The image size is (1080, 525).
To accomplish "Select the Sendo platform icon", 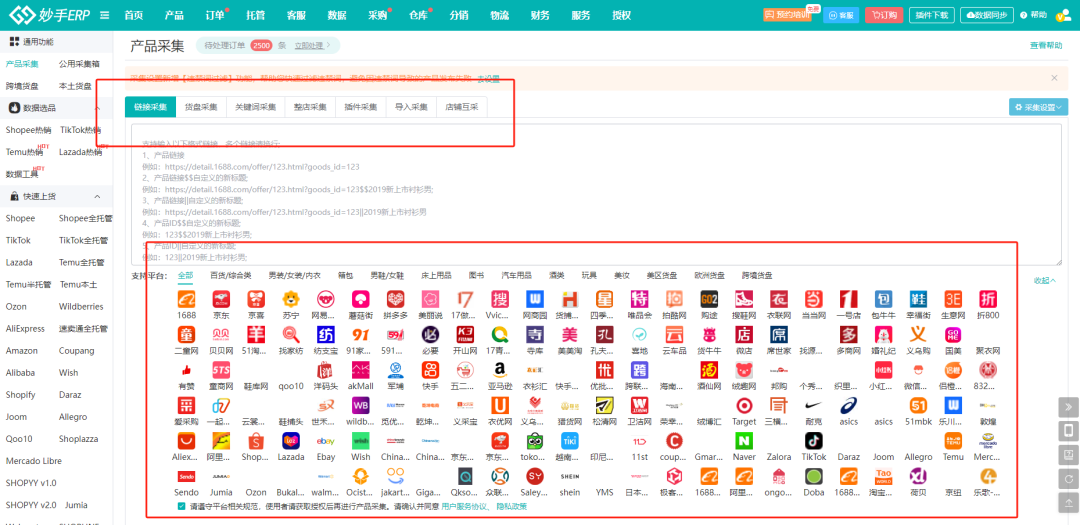I will (x=187, y=476).
